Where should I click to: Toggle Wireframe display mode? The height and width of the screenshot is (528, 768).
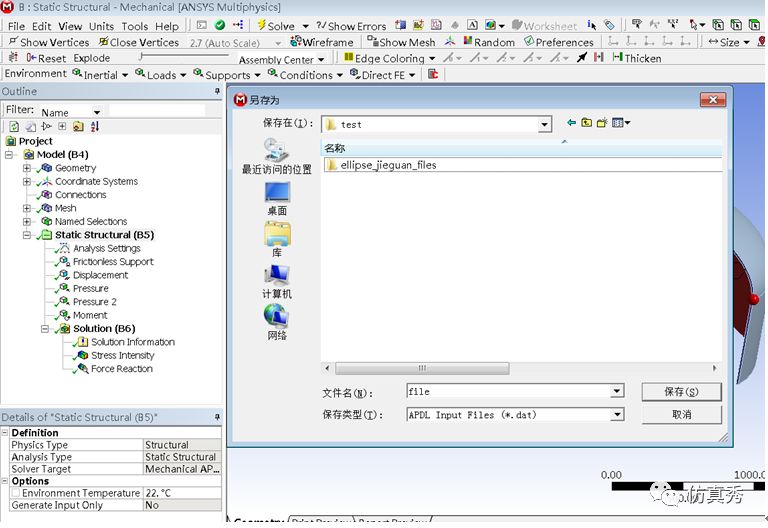(321, 42)
